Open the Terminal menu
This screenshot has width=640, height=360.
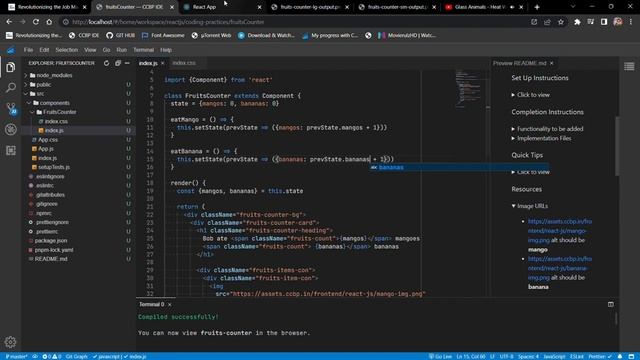[x=143, y=50]
